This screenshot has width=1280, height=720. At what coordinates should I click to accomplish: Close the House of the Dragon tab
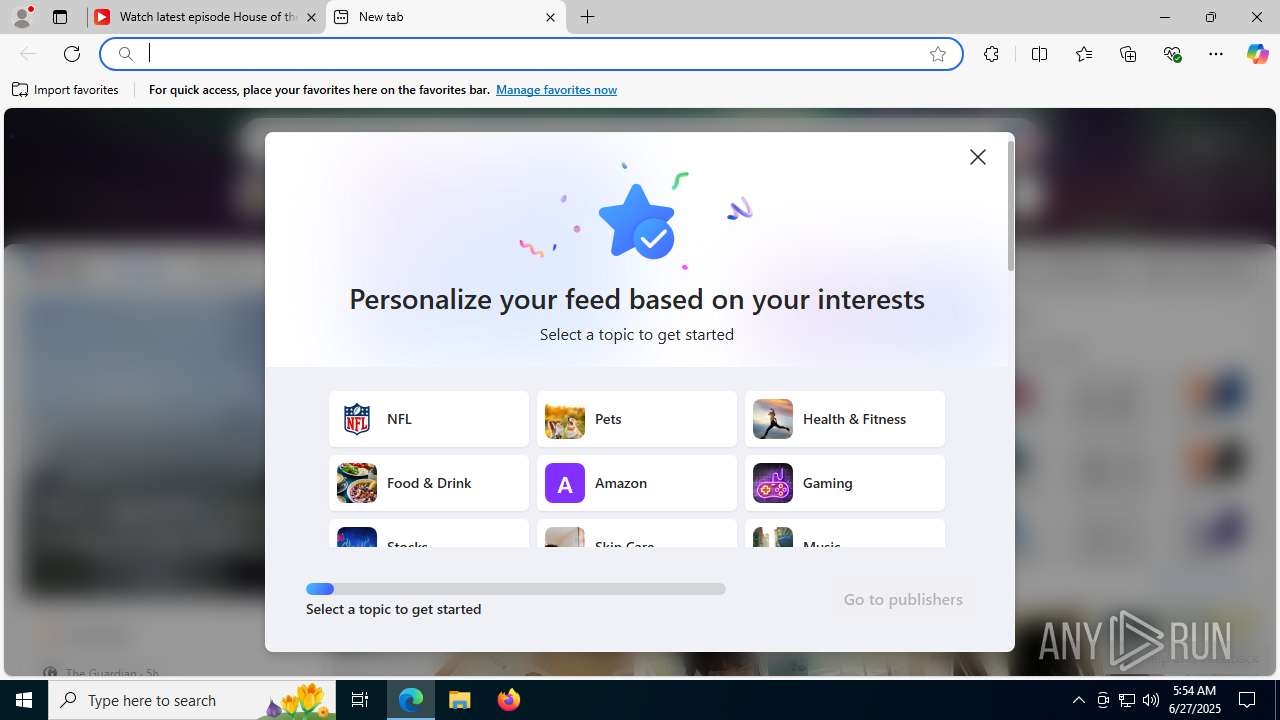[311, 17]
